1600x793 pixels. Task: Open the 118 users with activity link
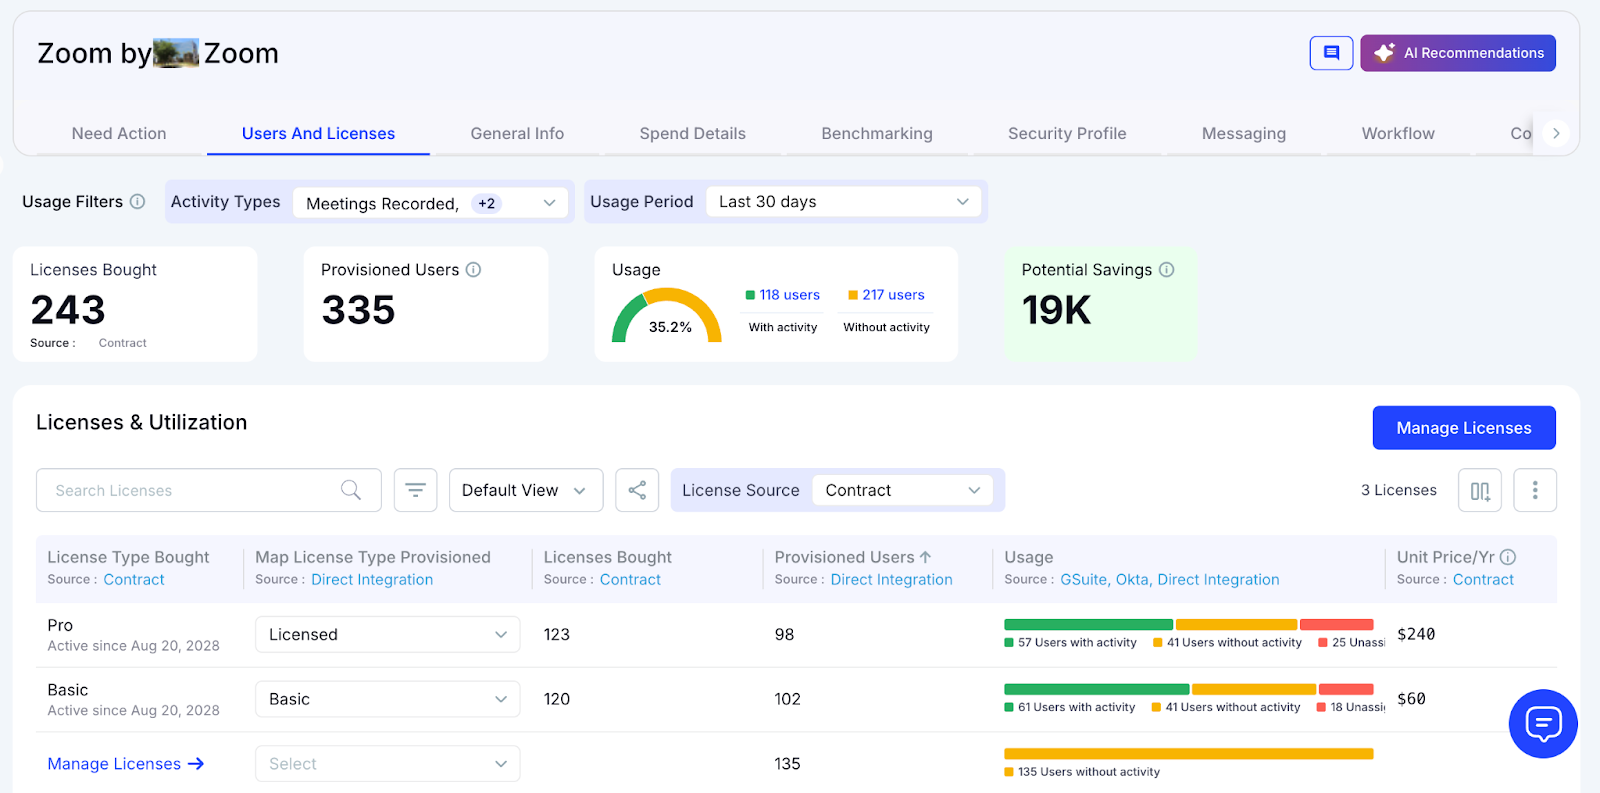click(789, 295)
